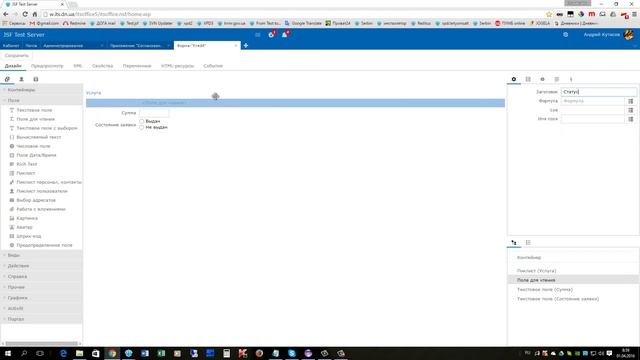Open the settings gear in blue header
640x360 pixels.
pos(565,35)
